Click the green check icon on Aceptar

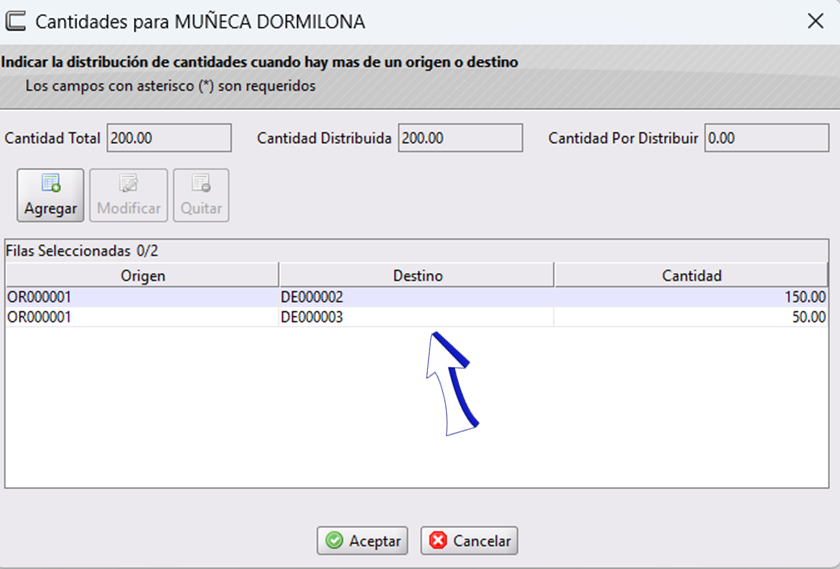click(334, 541)
